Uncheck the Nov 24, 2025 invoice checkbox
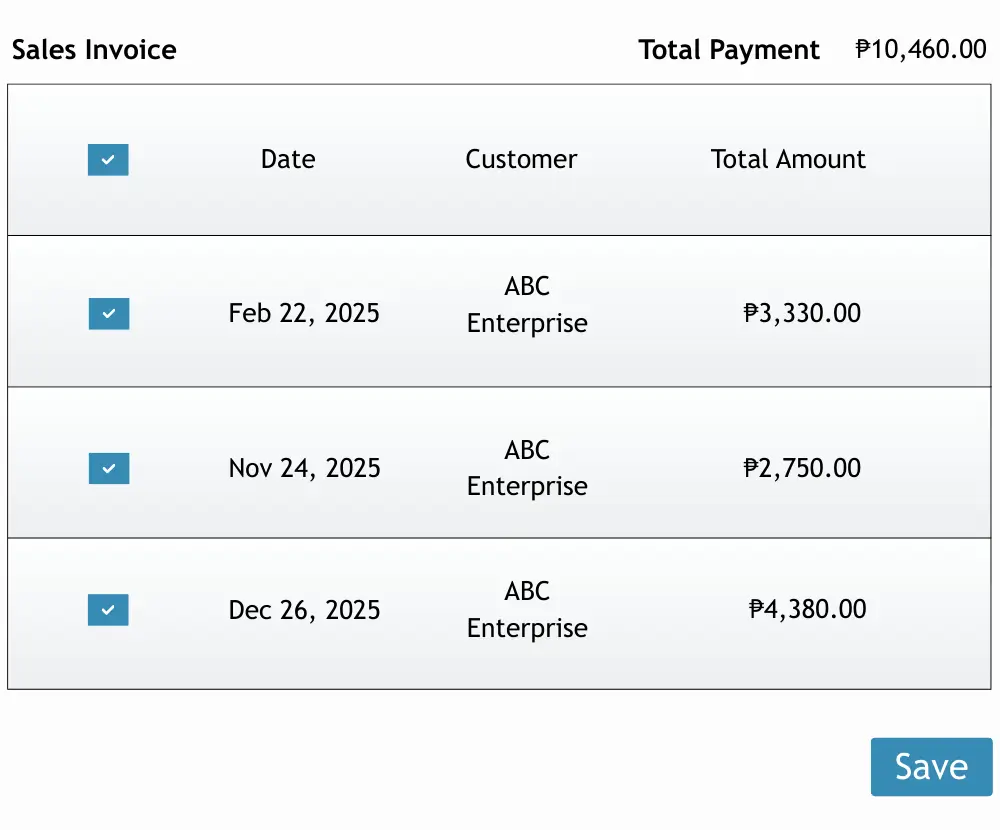This screenshot has width=1000, height=830. (109, 468)
